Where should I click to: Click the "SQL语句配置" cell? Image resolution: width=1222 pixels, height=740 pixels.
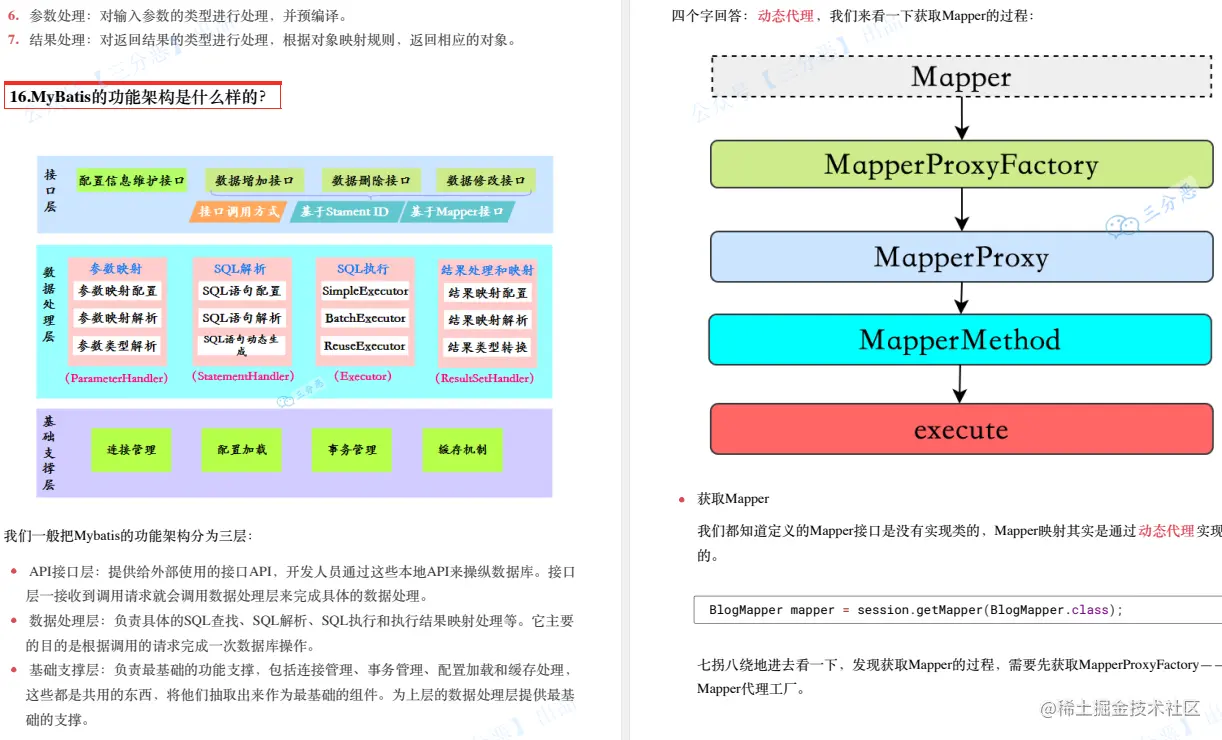click(x=241, y=291)
